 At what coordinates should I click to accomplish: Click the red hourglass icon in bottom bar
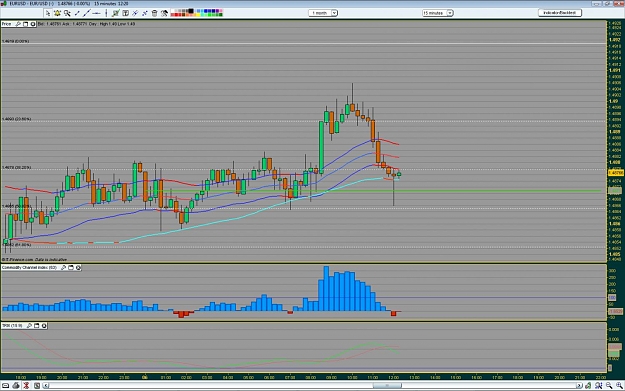26,385
